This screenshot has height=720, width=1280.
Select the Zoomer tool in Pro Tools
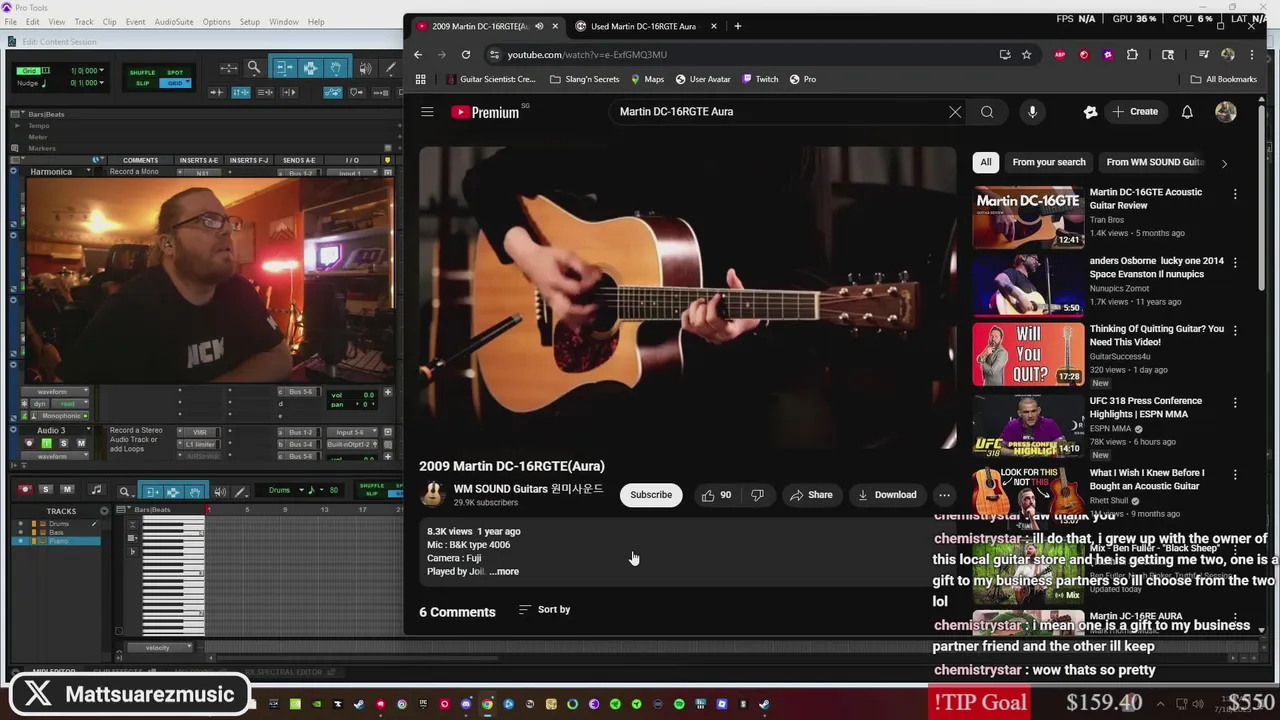254,68
